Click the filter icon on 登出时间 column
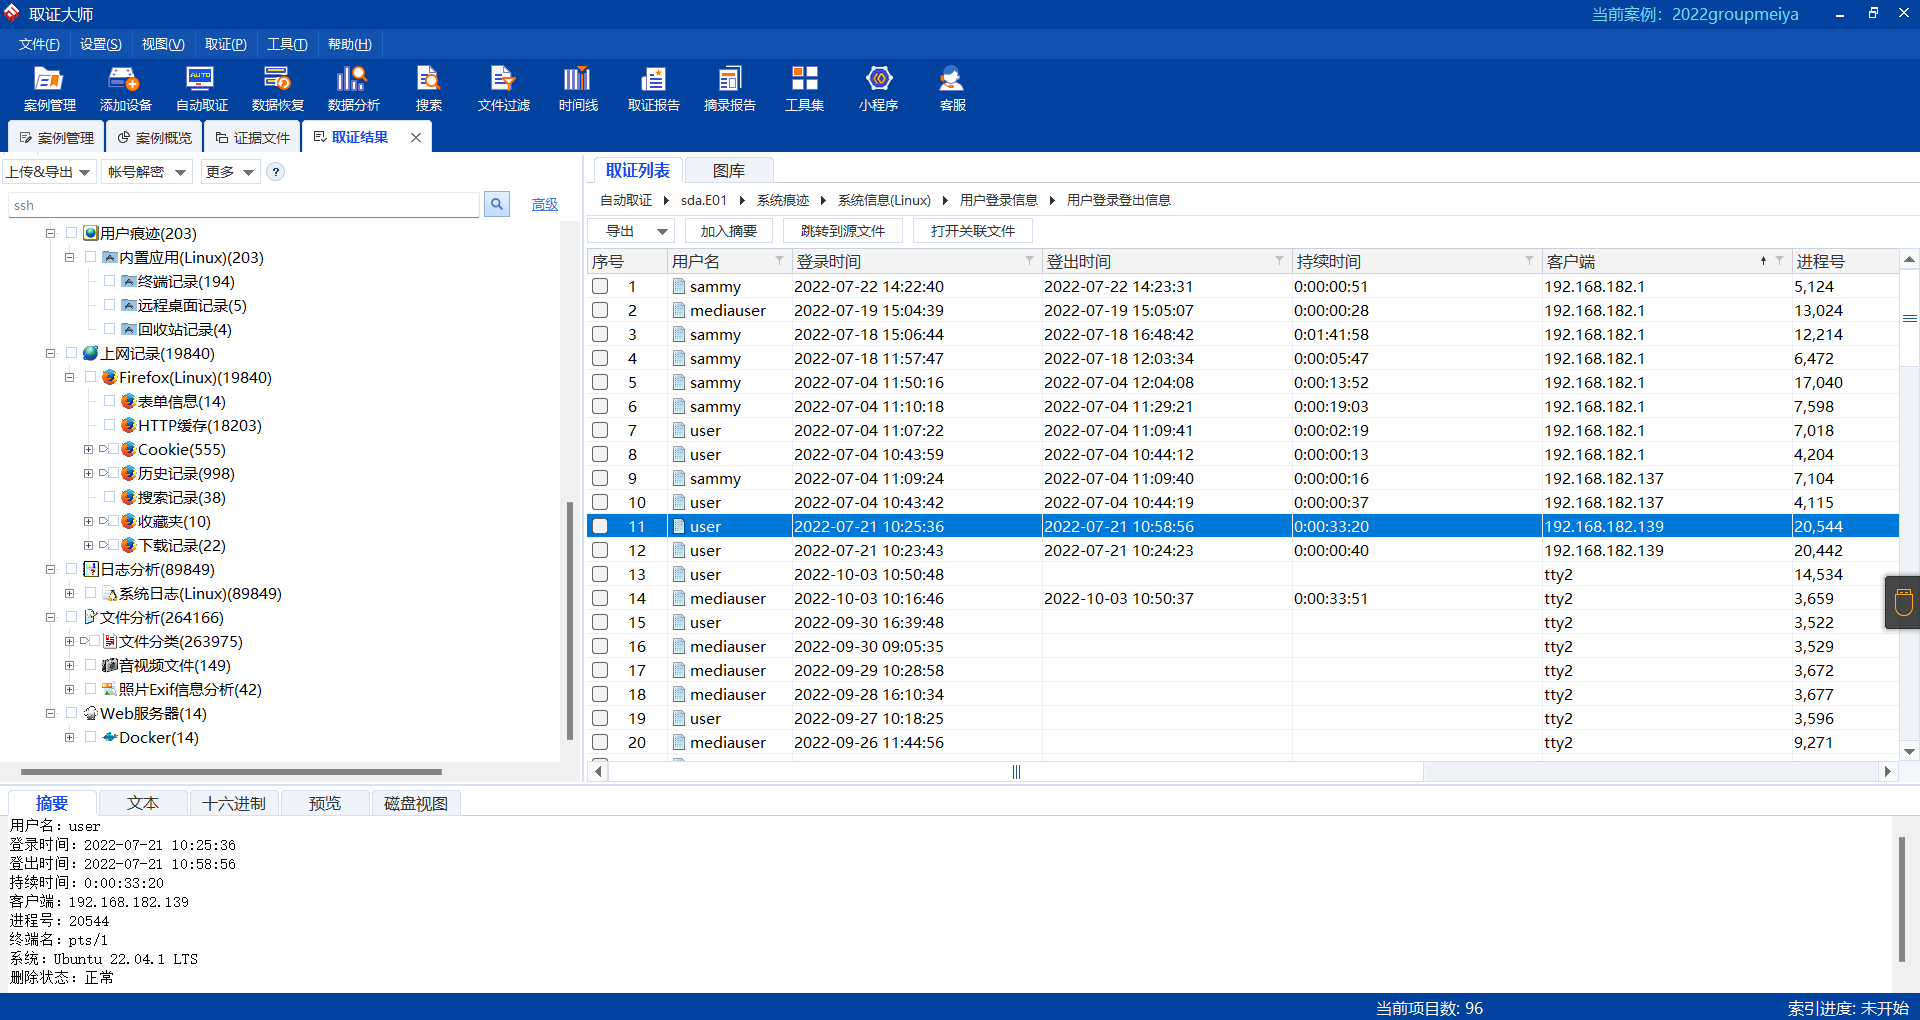This screenshot has height=1020, width=1920. point(1279,261)
